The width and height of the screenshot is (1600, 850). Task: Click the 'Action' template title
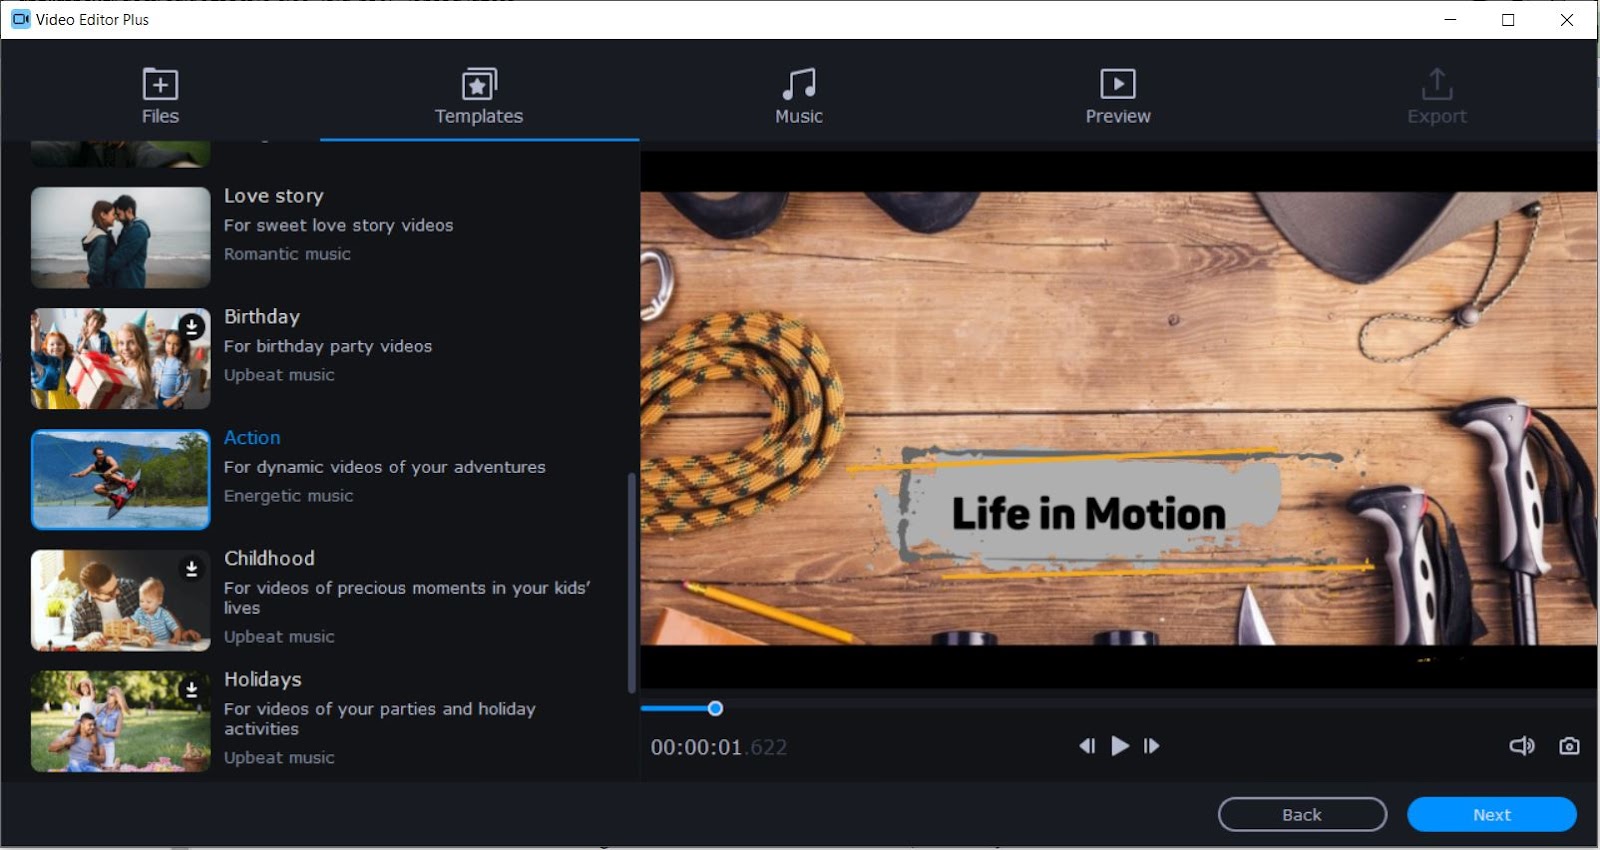(252, 437)
